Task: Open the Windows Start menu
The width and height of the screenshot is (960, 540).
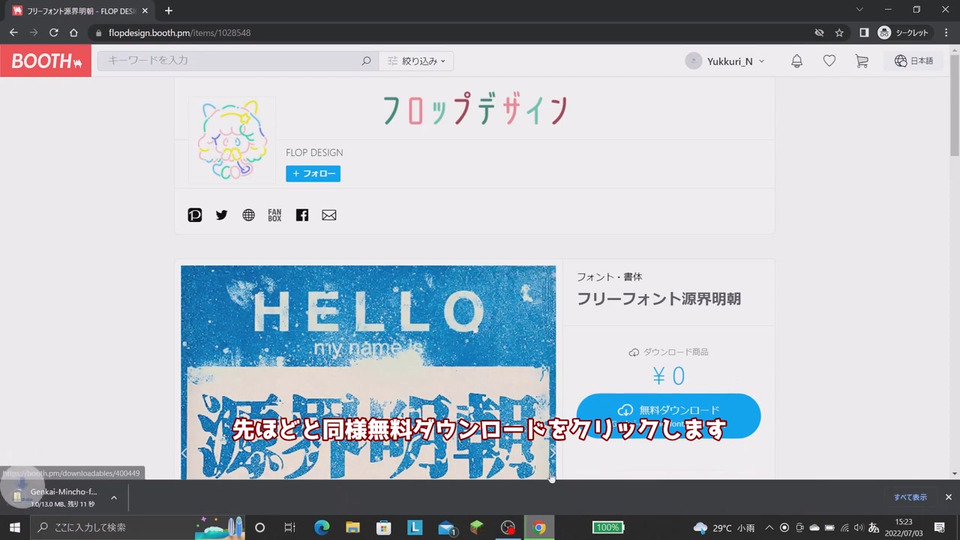Action: 15,527
